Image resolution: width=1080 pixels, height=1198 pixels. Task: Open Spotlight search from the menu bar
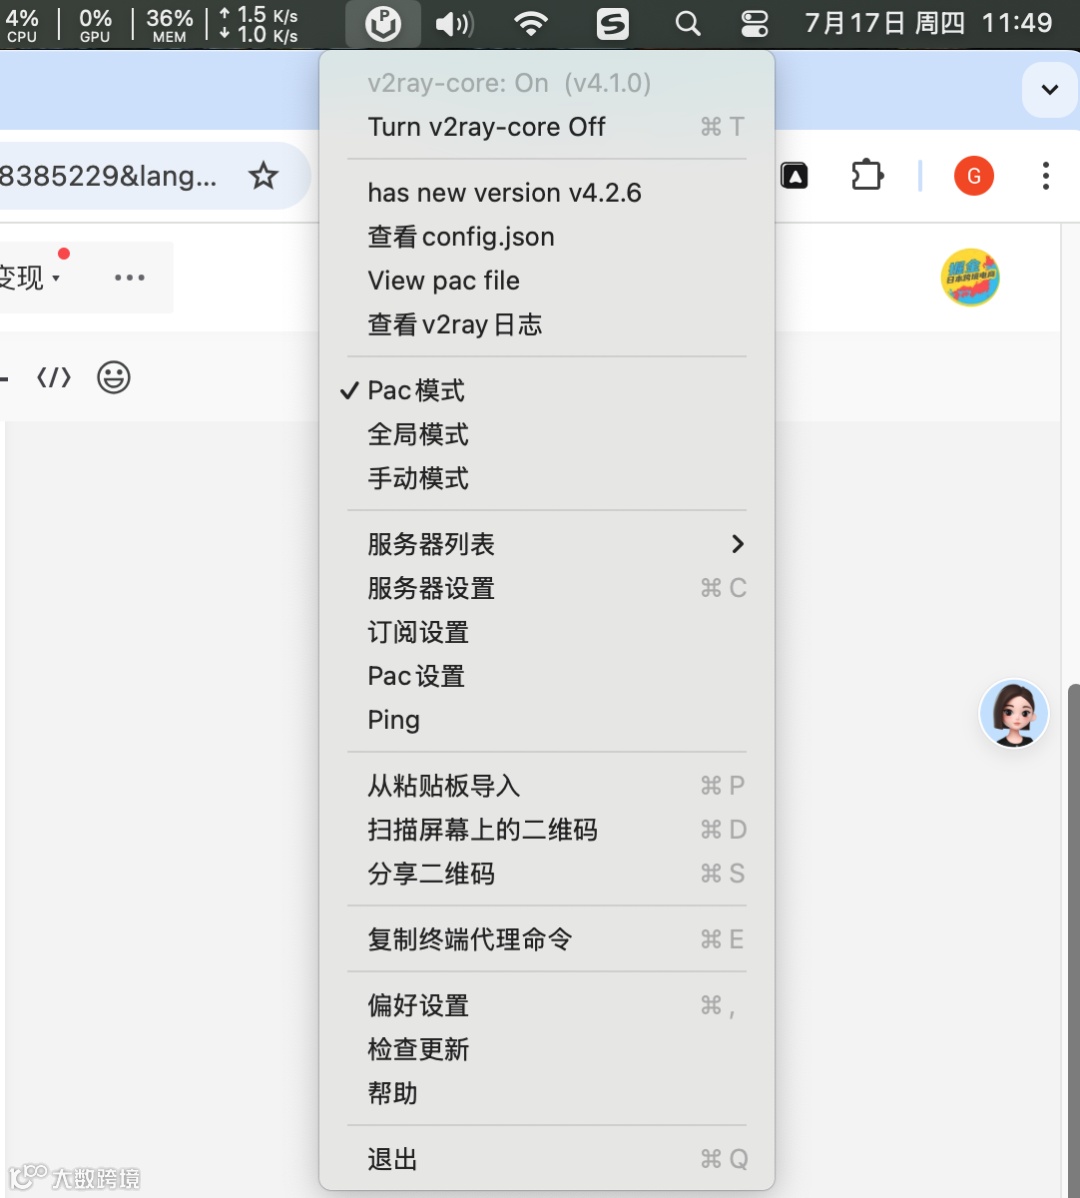point(687,23)
